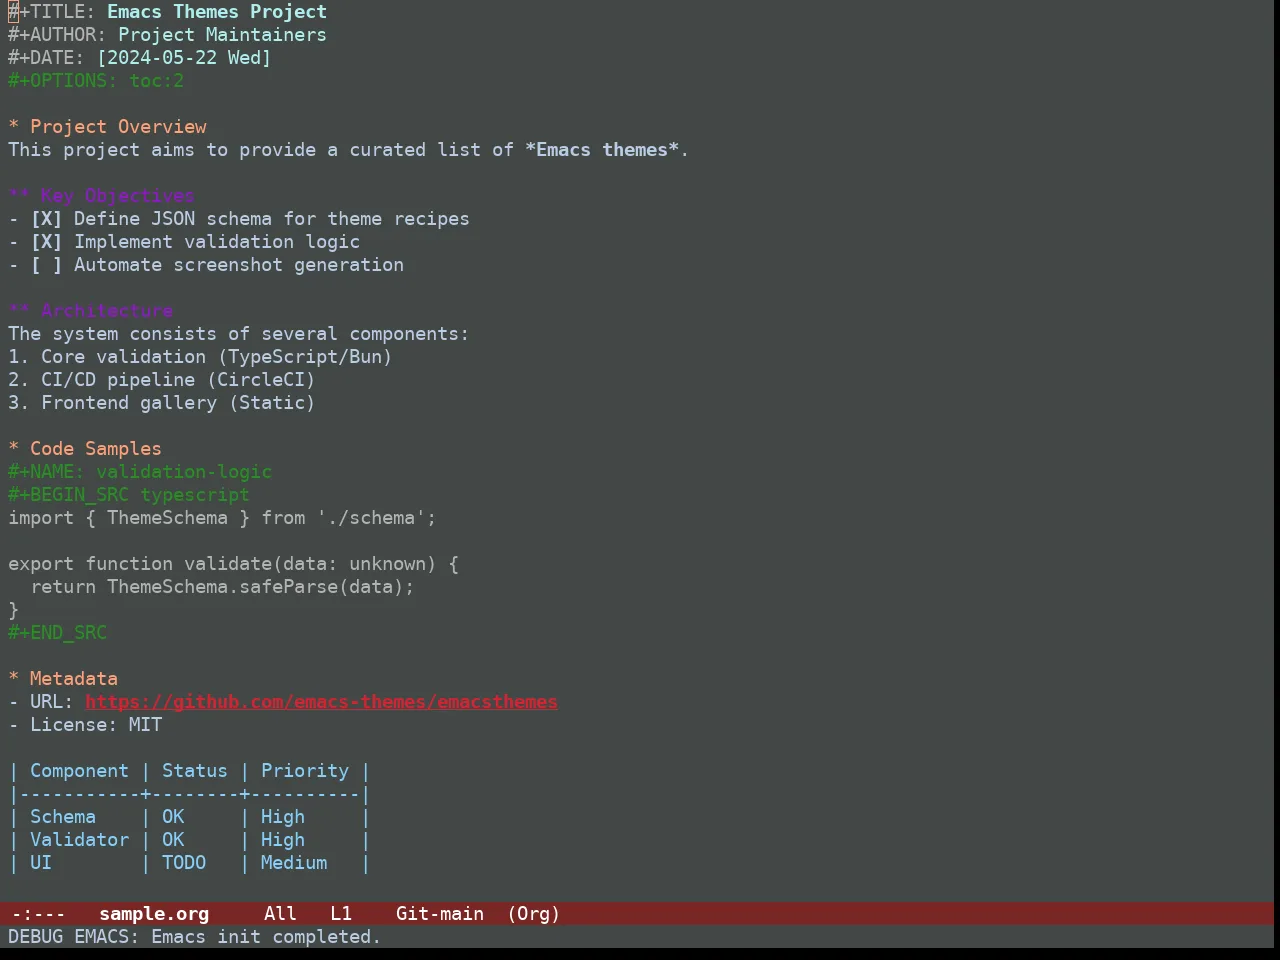
Task: Click the Component table header cell
Action: (79, 771)
